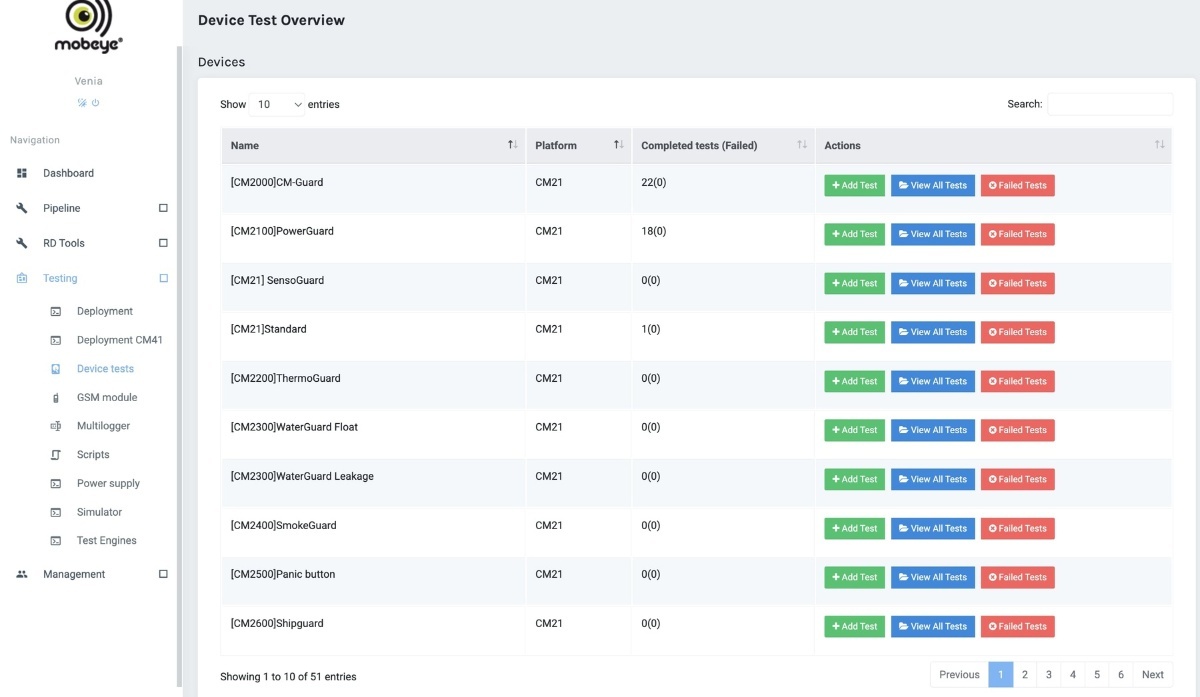Click the wand icon under Venia

[x=82, y=103]
